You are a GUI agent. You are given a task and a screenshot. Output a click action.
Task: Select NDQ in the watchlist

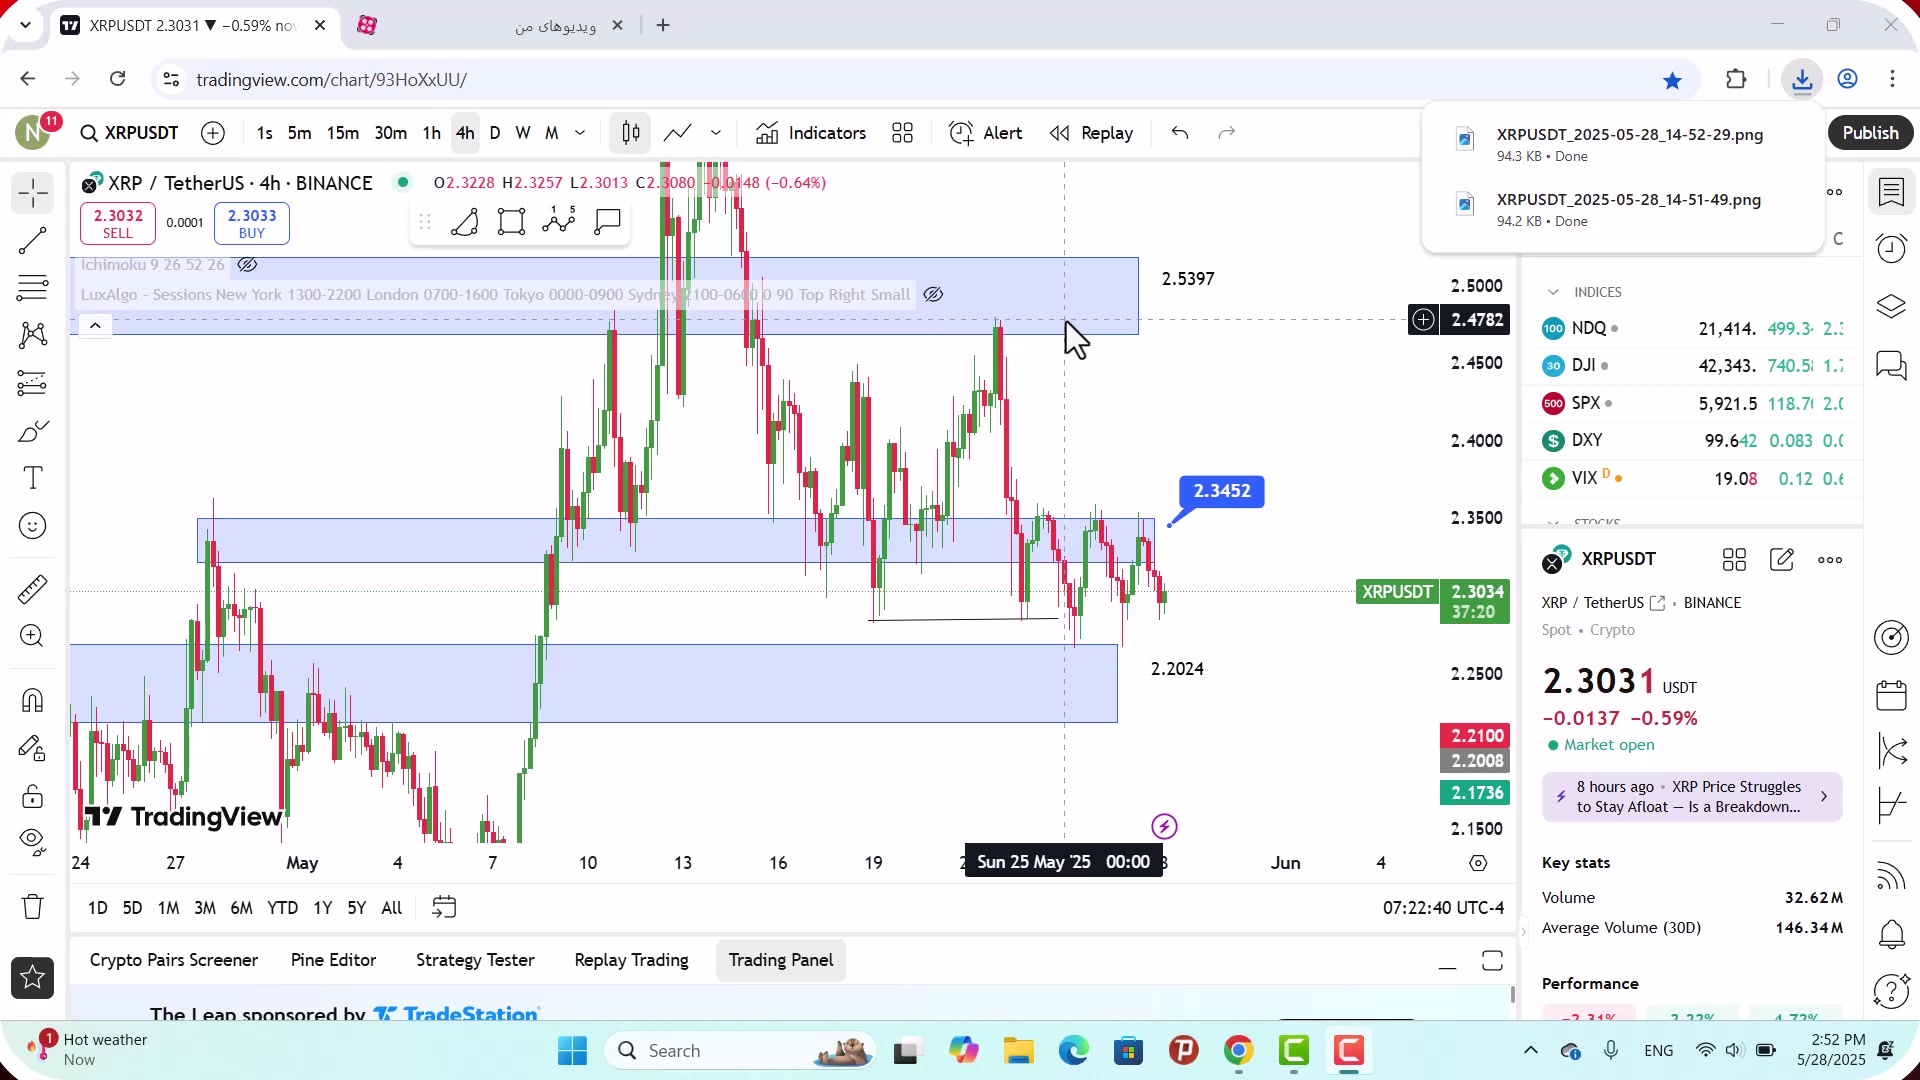pyautogui.click(x=1692, y=328)
